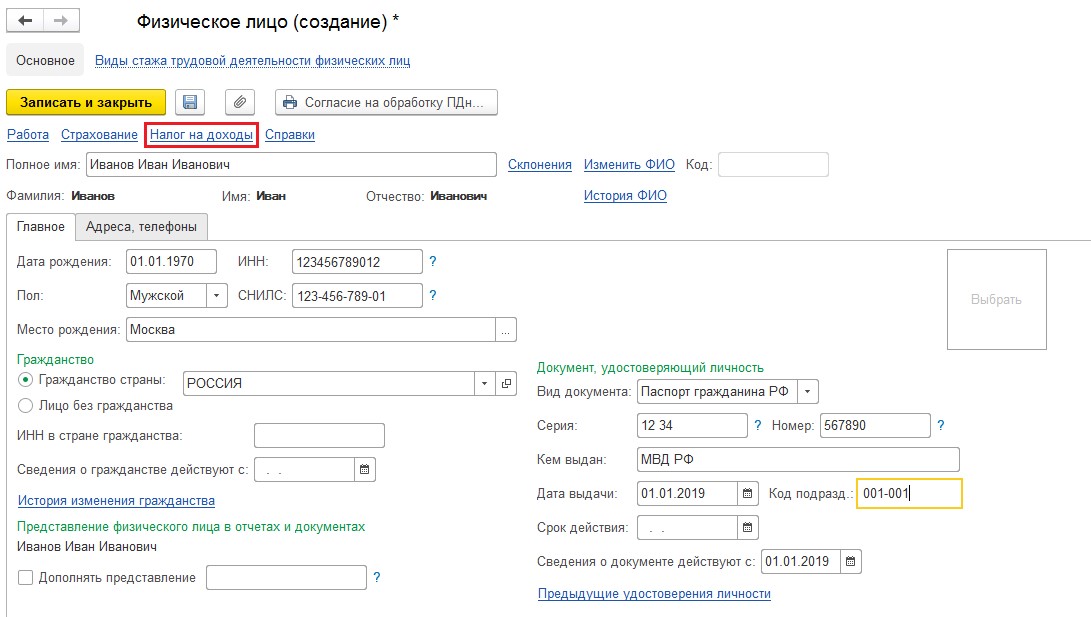
Task: Open the РОССИЯ country dropdown arrow
Action: point(485,383)
